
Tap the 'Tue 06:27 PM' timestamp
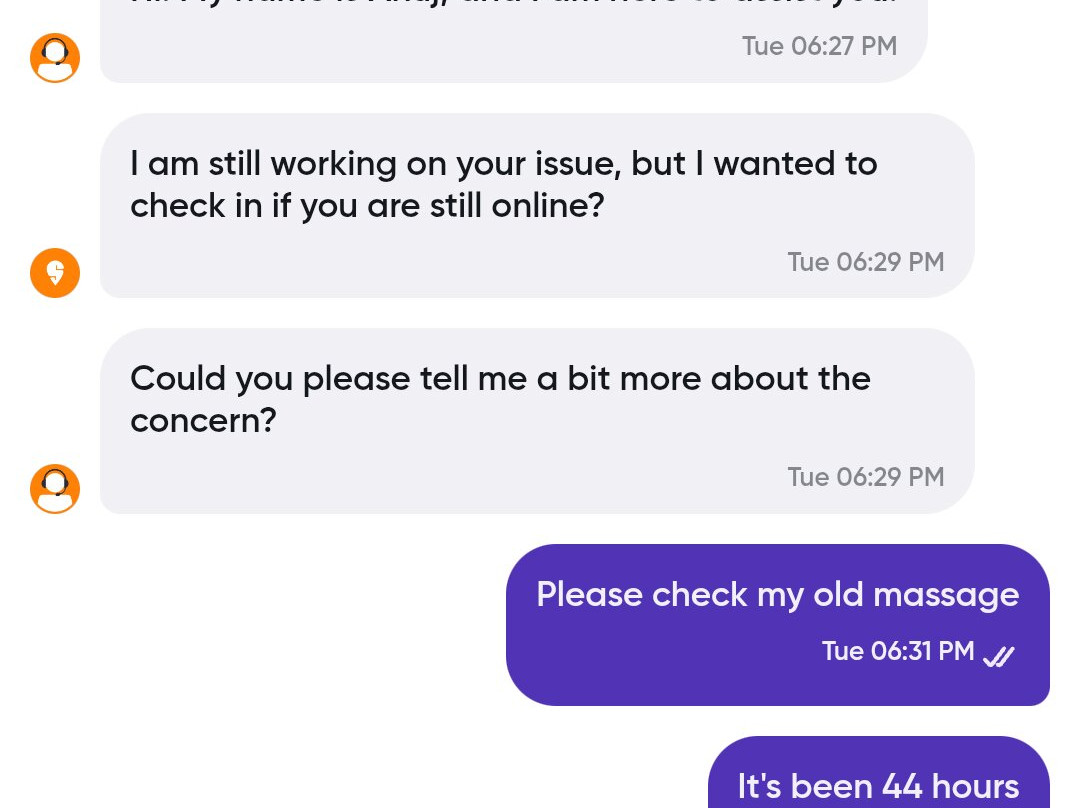[819, 46]
